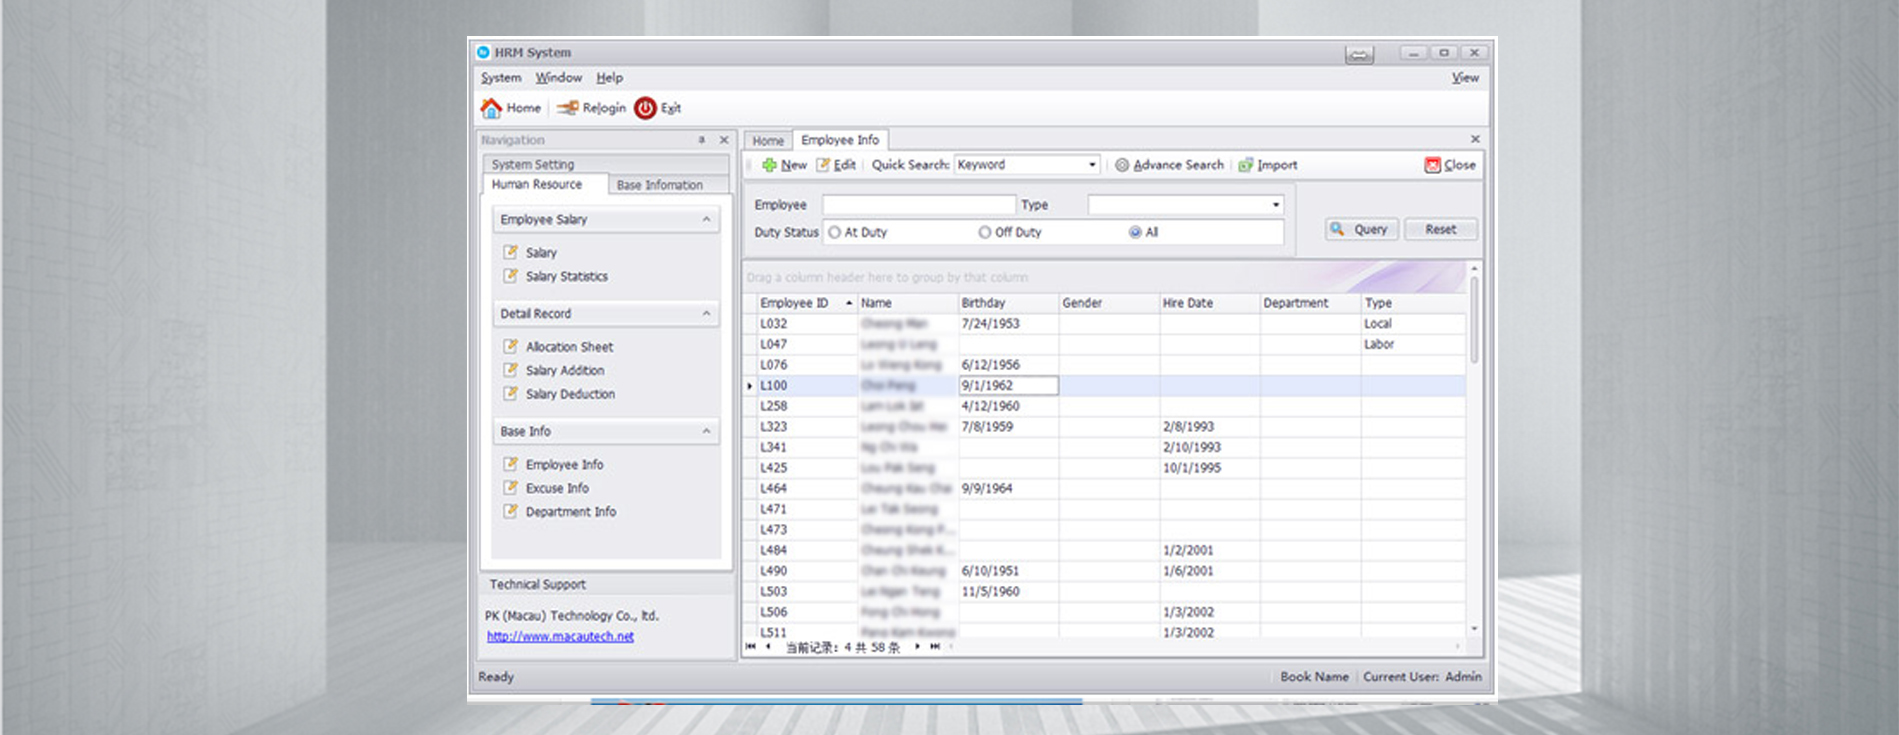Go to last record in navigator
Screen dimensions: 1899x735
(935, 647)
